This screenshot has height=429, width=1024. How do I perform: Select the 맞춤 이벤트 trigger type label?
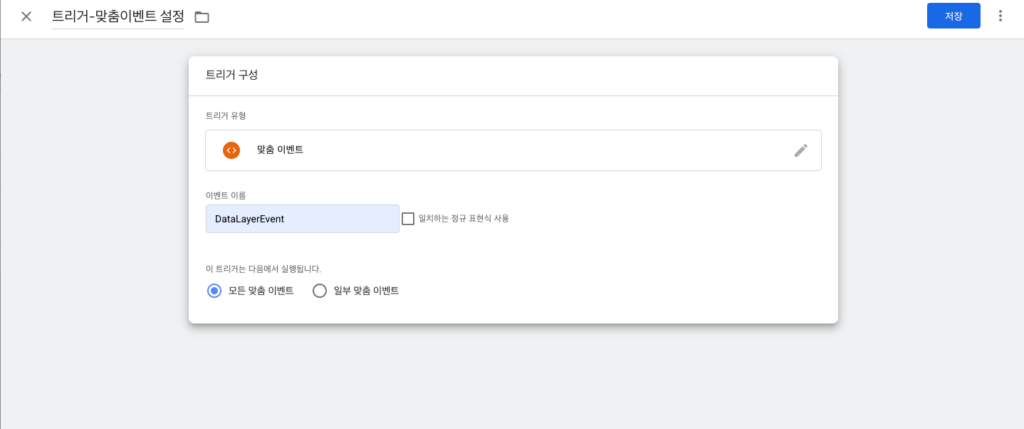coord(280,150)
